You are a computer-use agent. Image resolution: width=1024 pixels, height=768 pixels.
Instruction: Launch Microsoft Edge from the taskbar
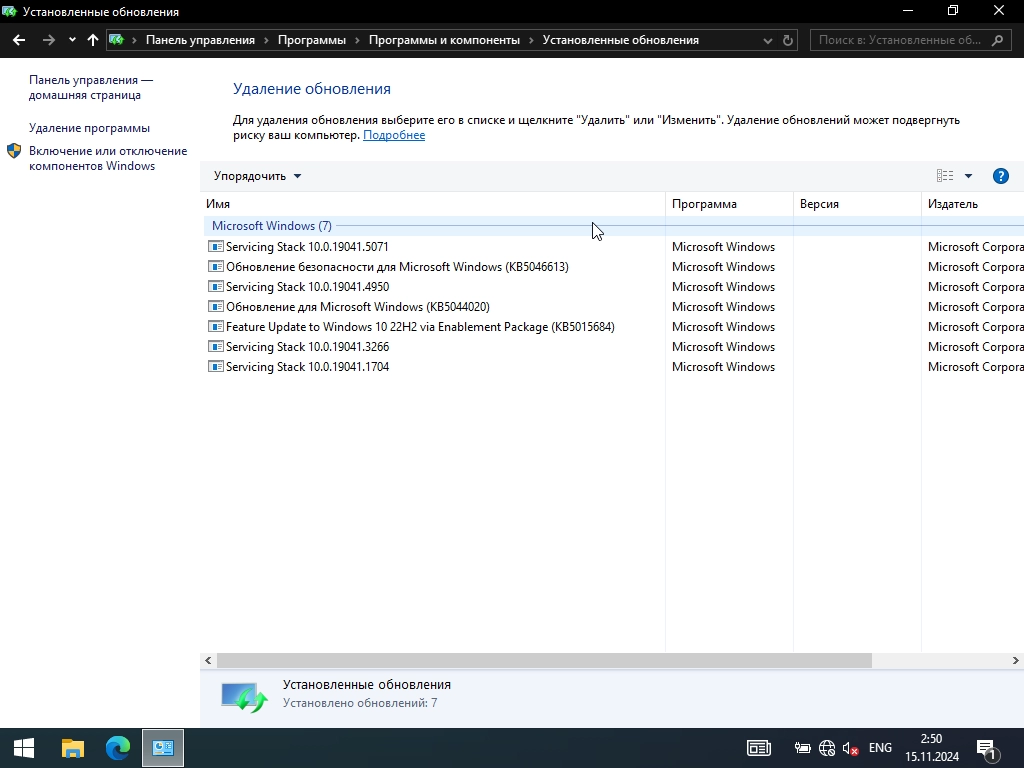click(x=118, y=748)
